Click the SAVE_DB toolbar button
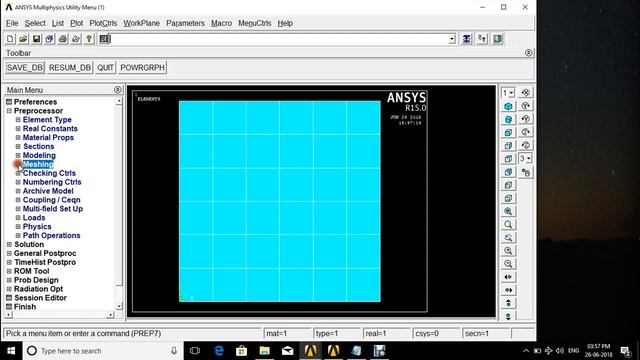 coord(25,67)
